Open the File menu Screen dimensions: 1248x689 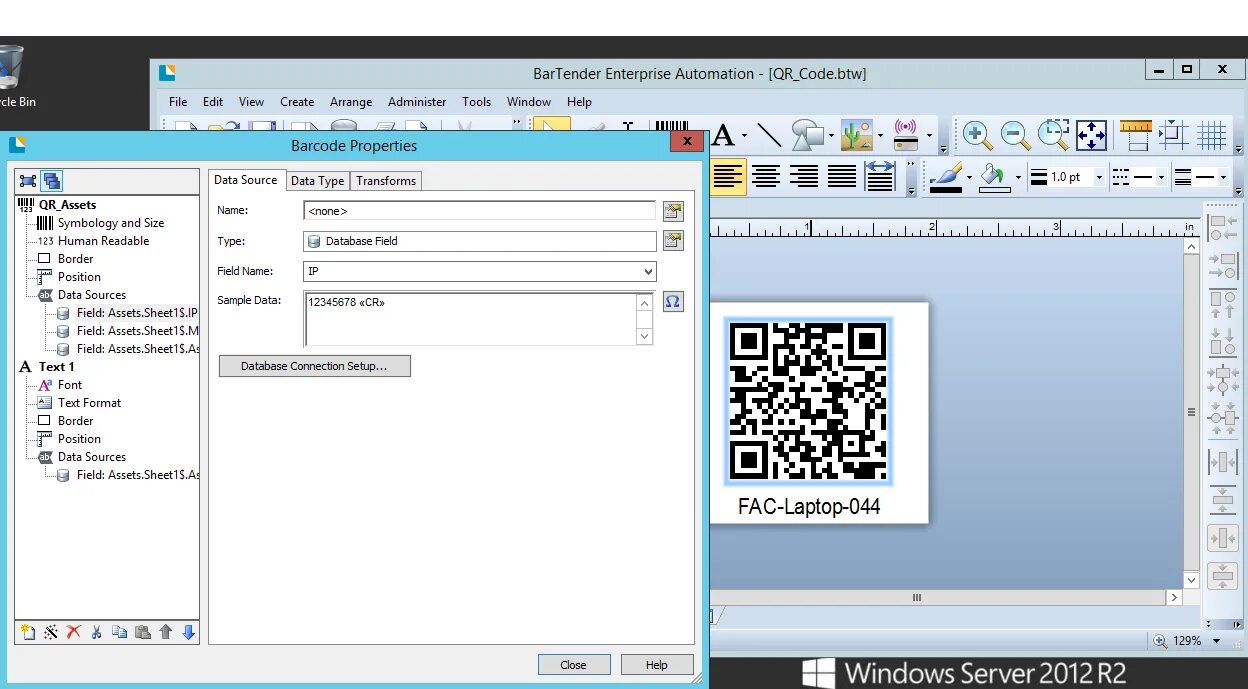tap(178, 102)
